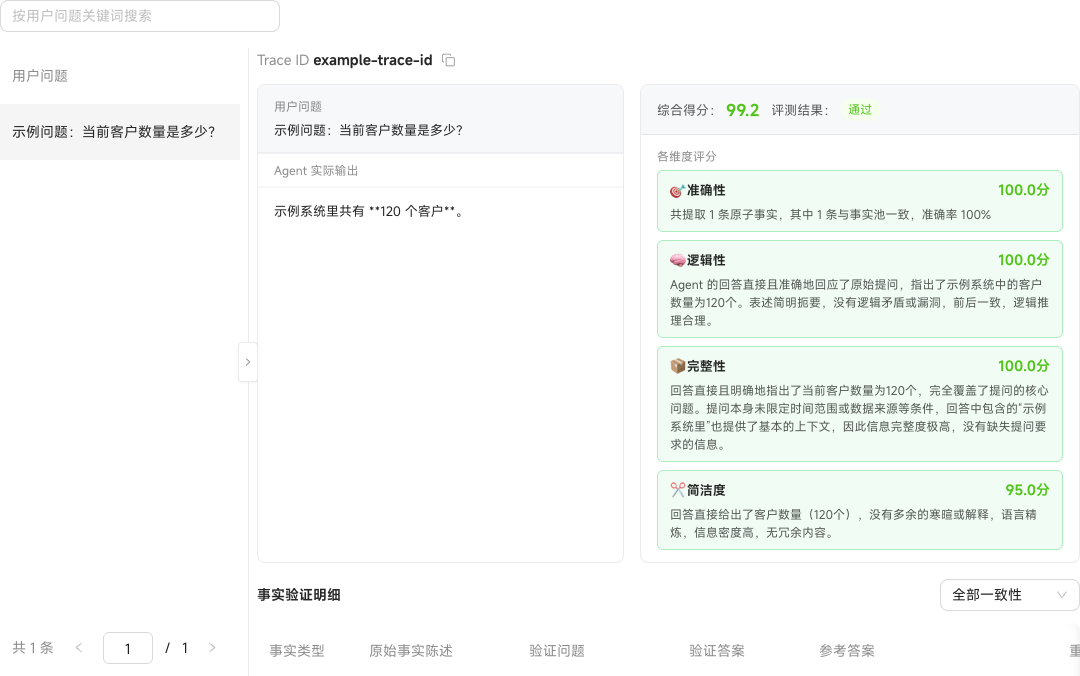Focus the page number input field
The height and width of the screenshot is (676, 1080).
tap(127, 648)
